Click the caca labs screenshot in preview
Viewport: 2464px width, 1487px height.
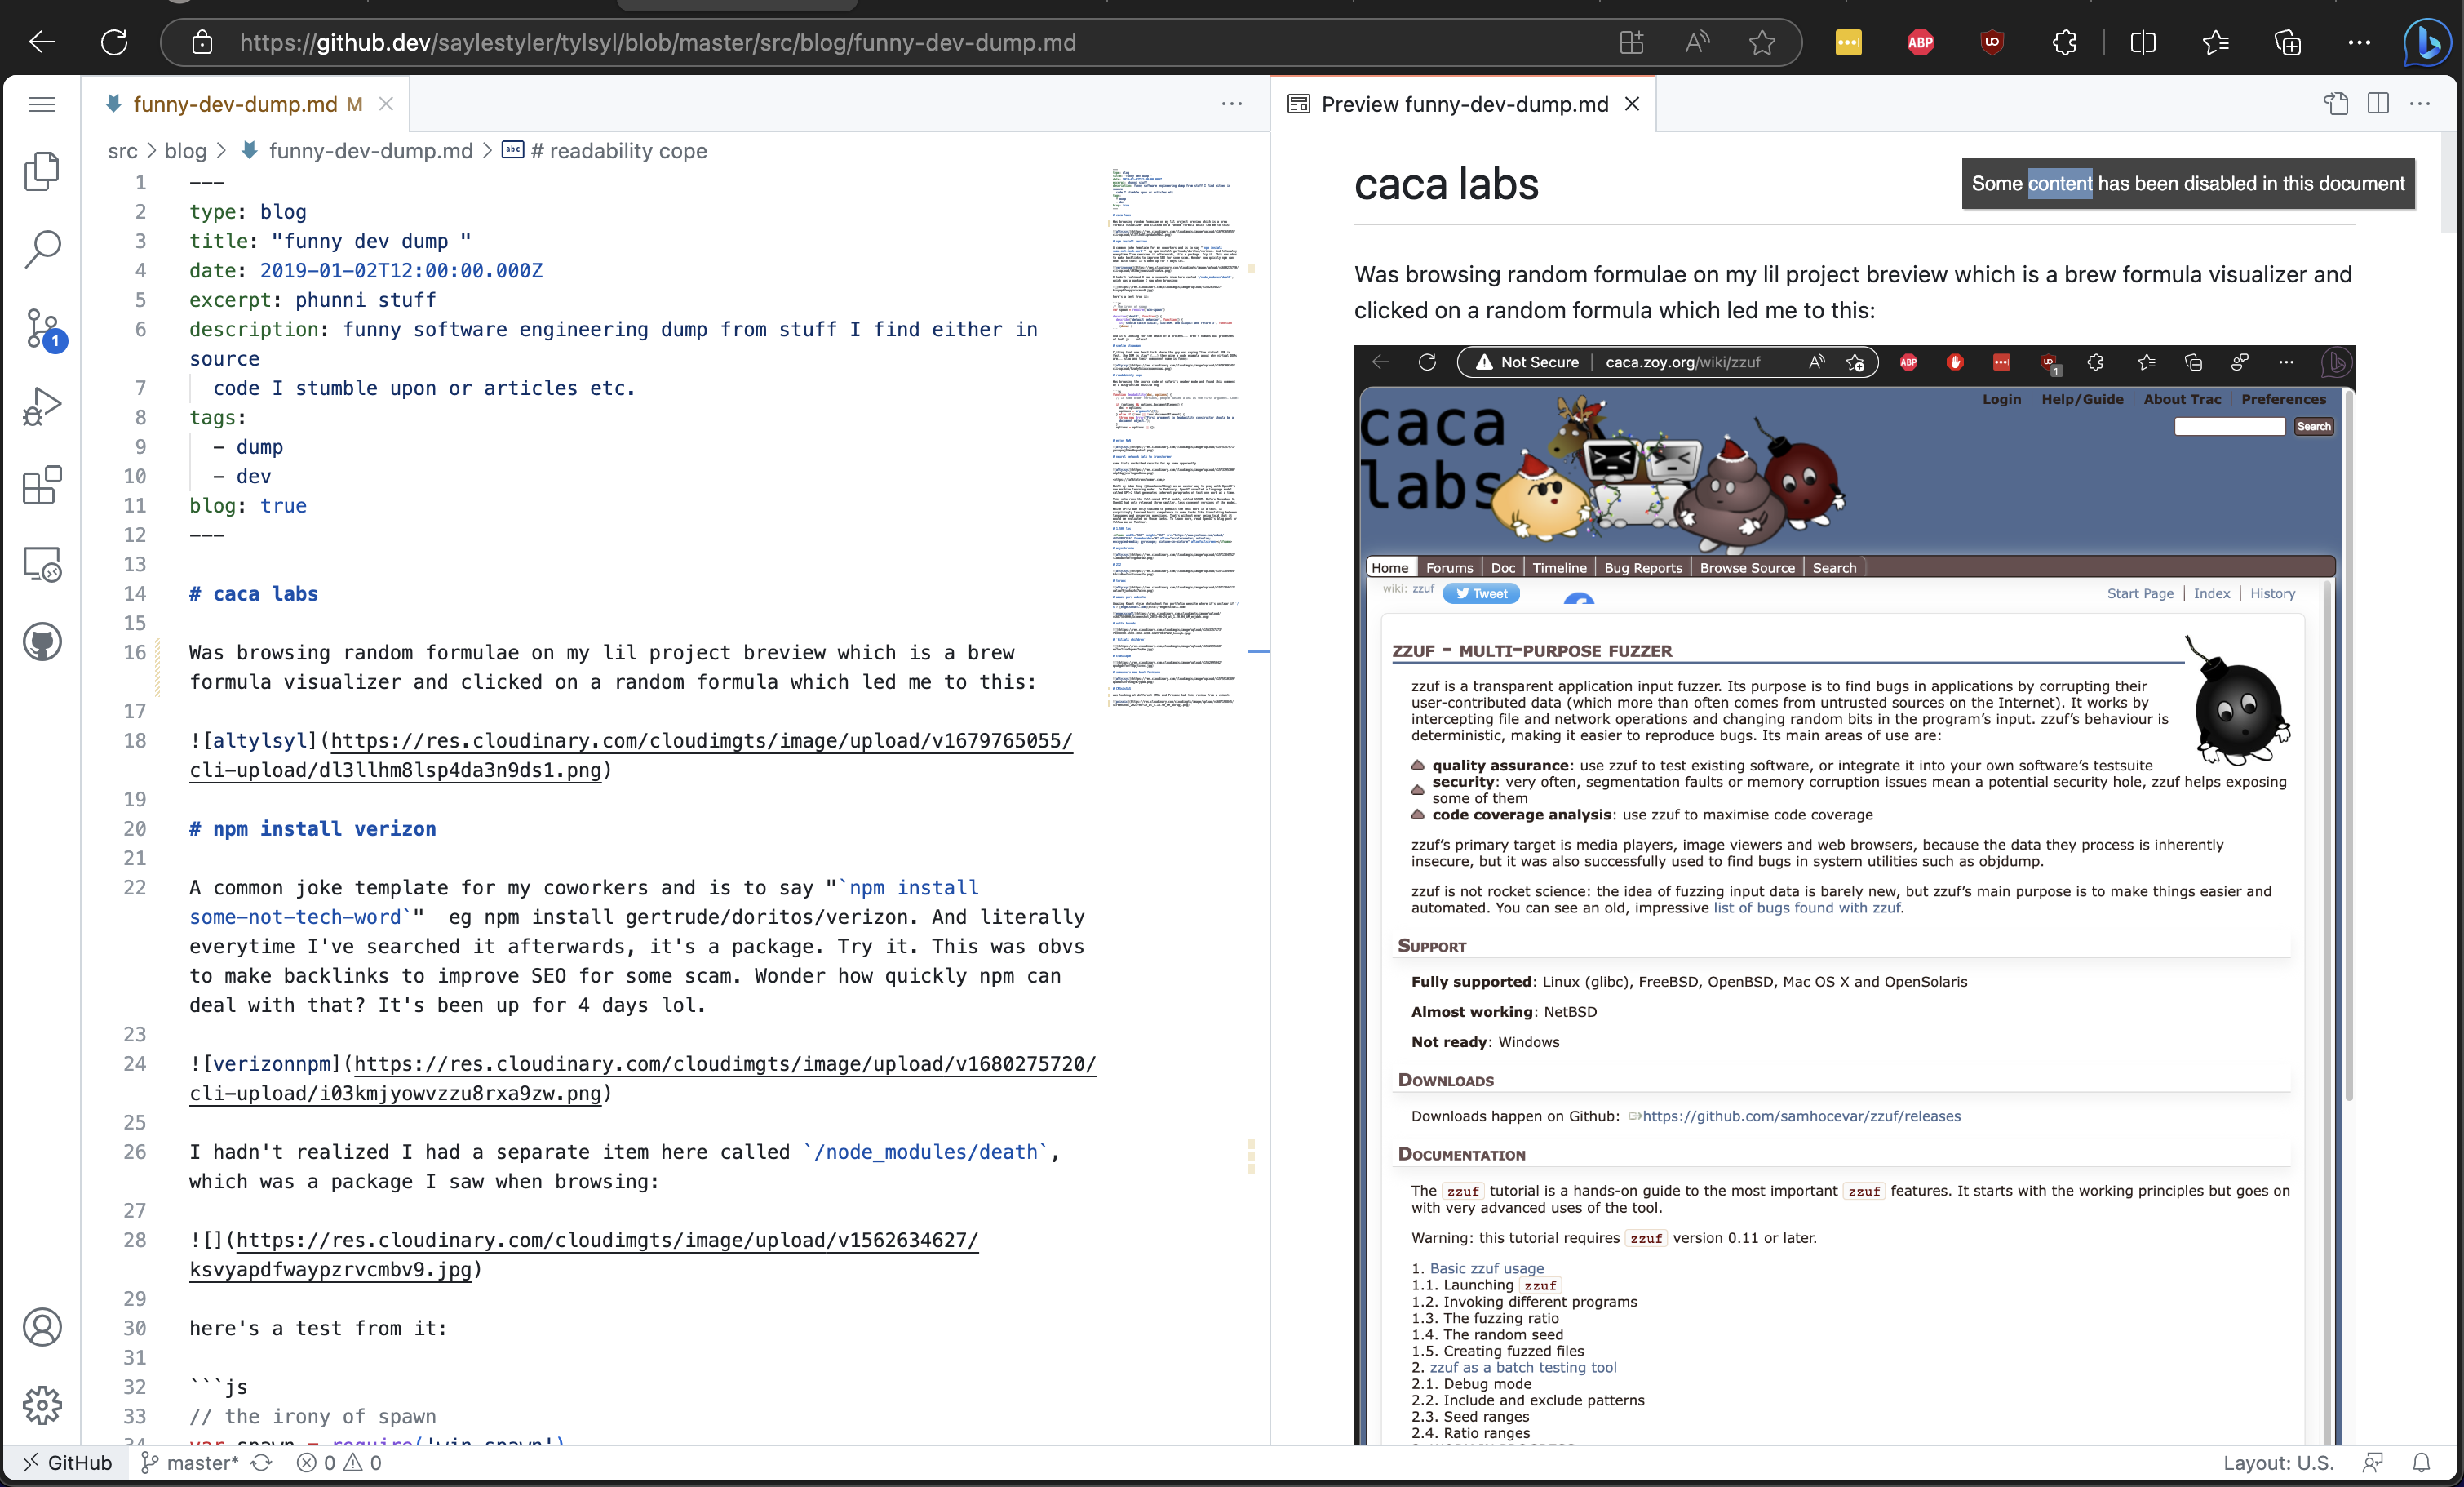point(1854,894)
